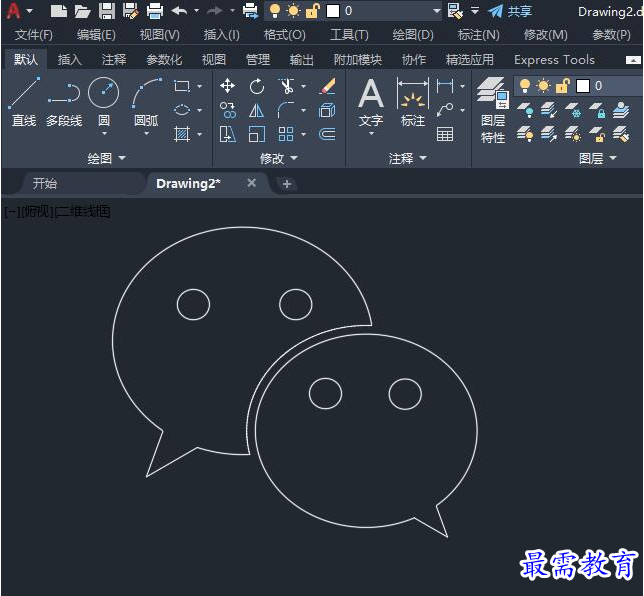The height and width of the screenshot is (596, 644).
Task: Choose the Ellipse draw tool
Action: click(x=182, y=110)
